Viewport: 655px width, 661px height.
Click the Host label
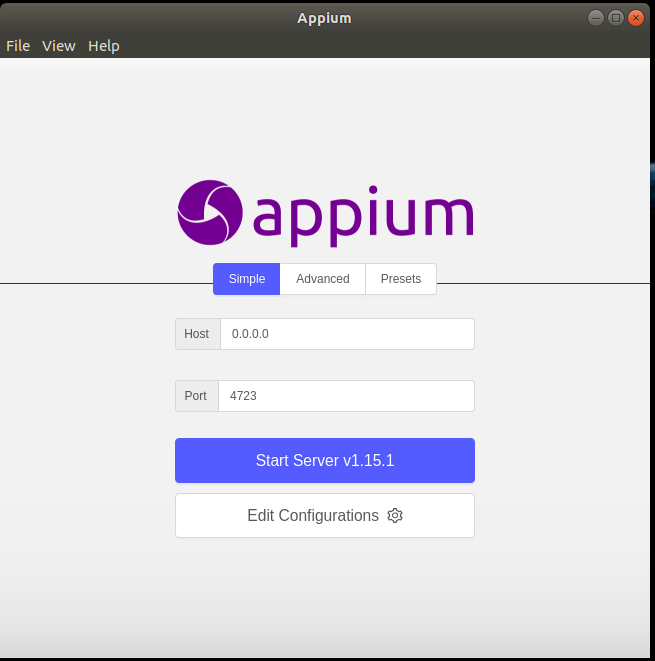coord(197,334)
